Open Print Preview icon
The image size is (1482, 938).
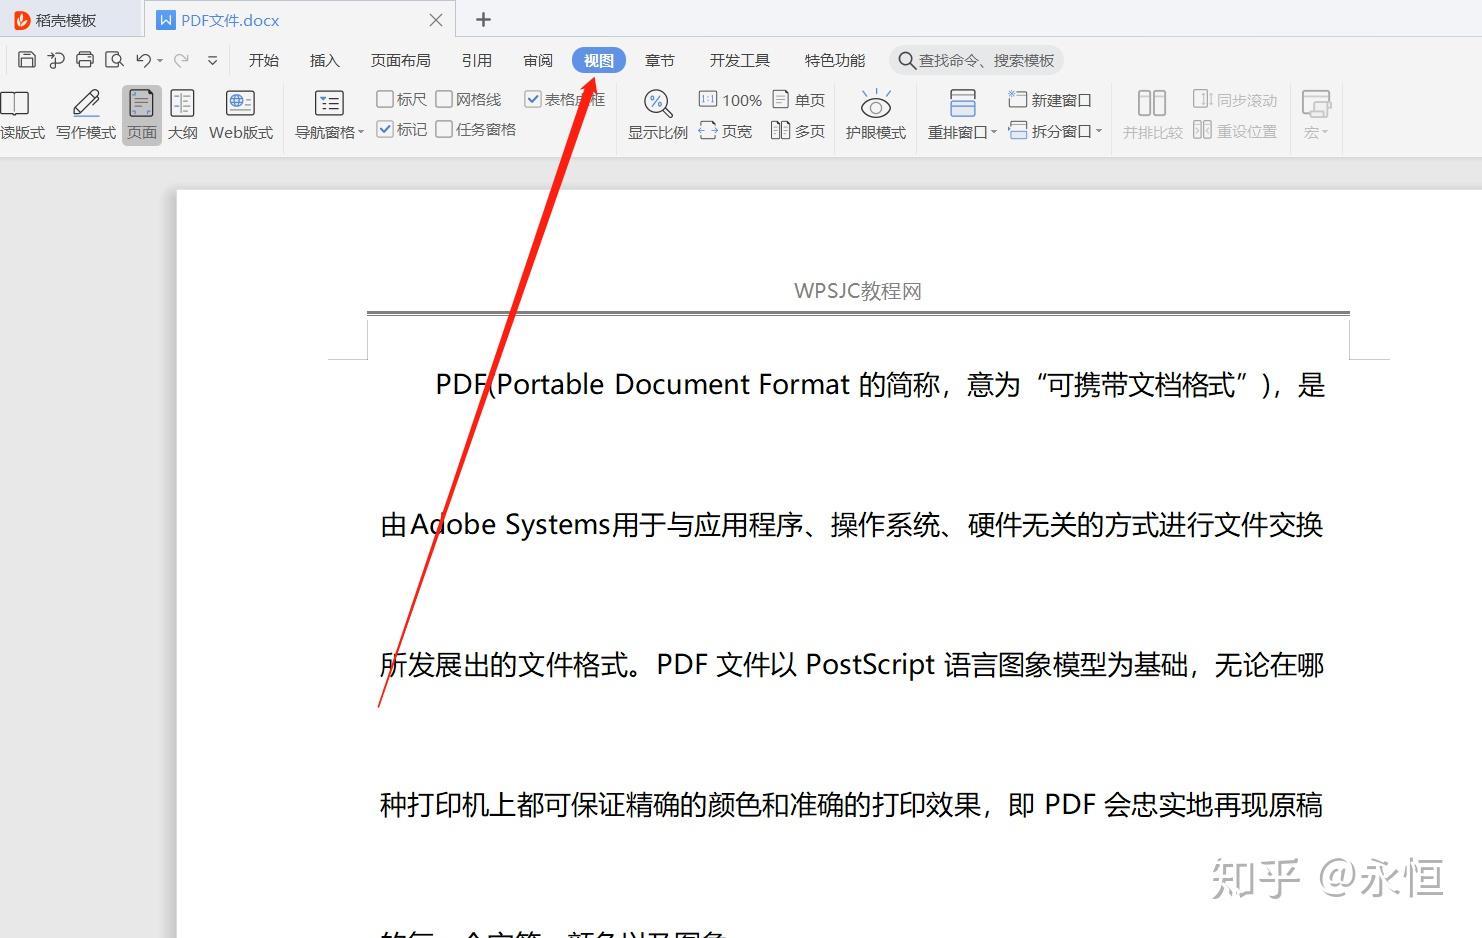114,60
